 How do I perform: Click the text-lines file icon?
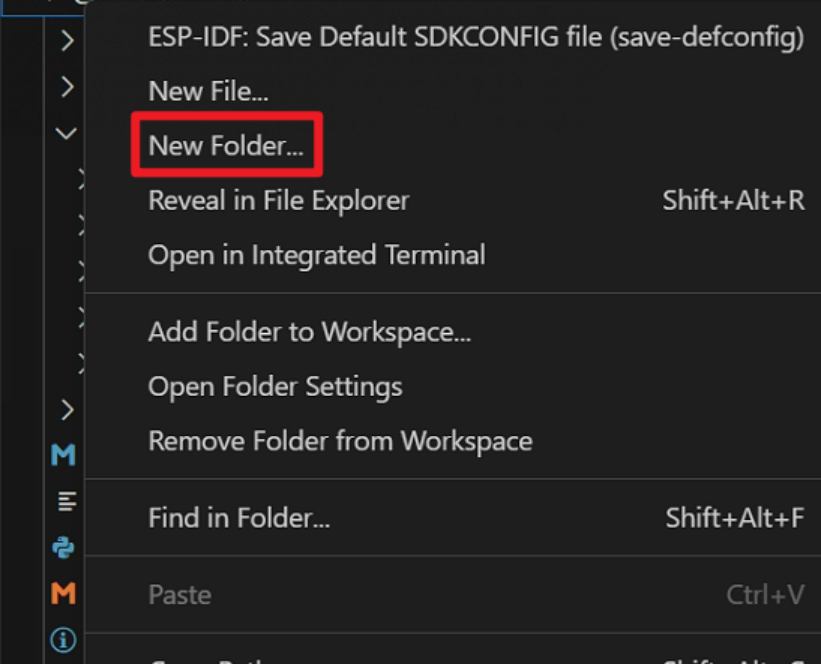pos(66,501)
